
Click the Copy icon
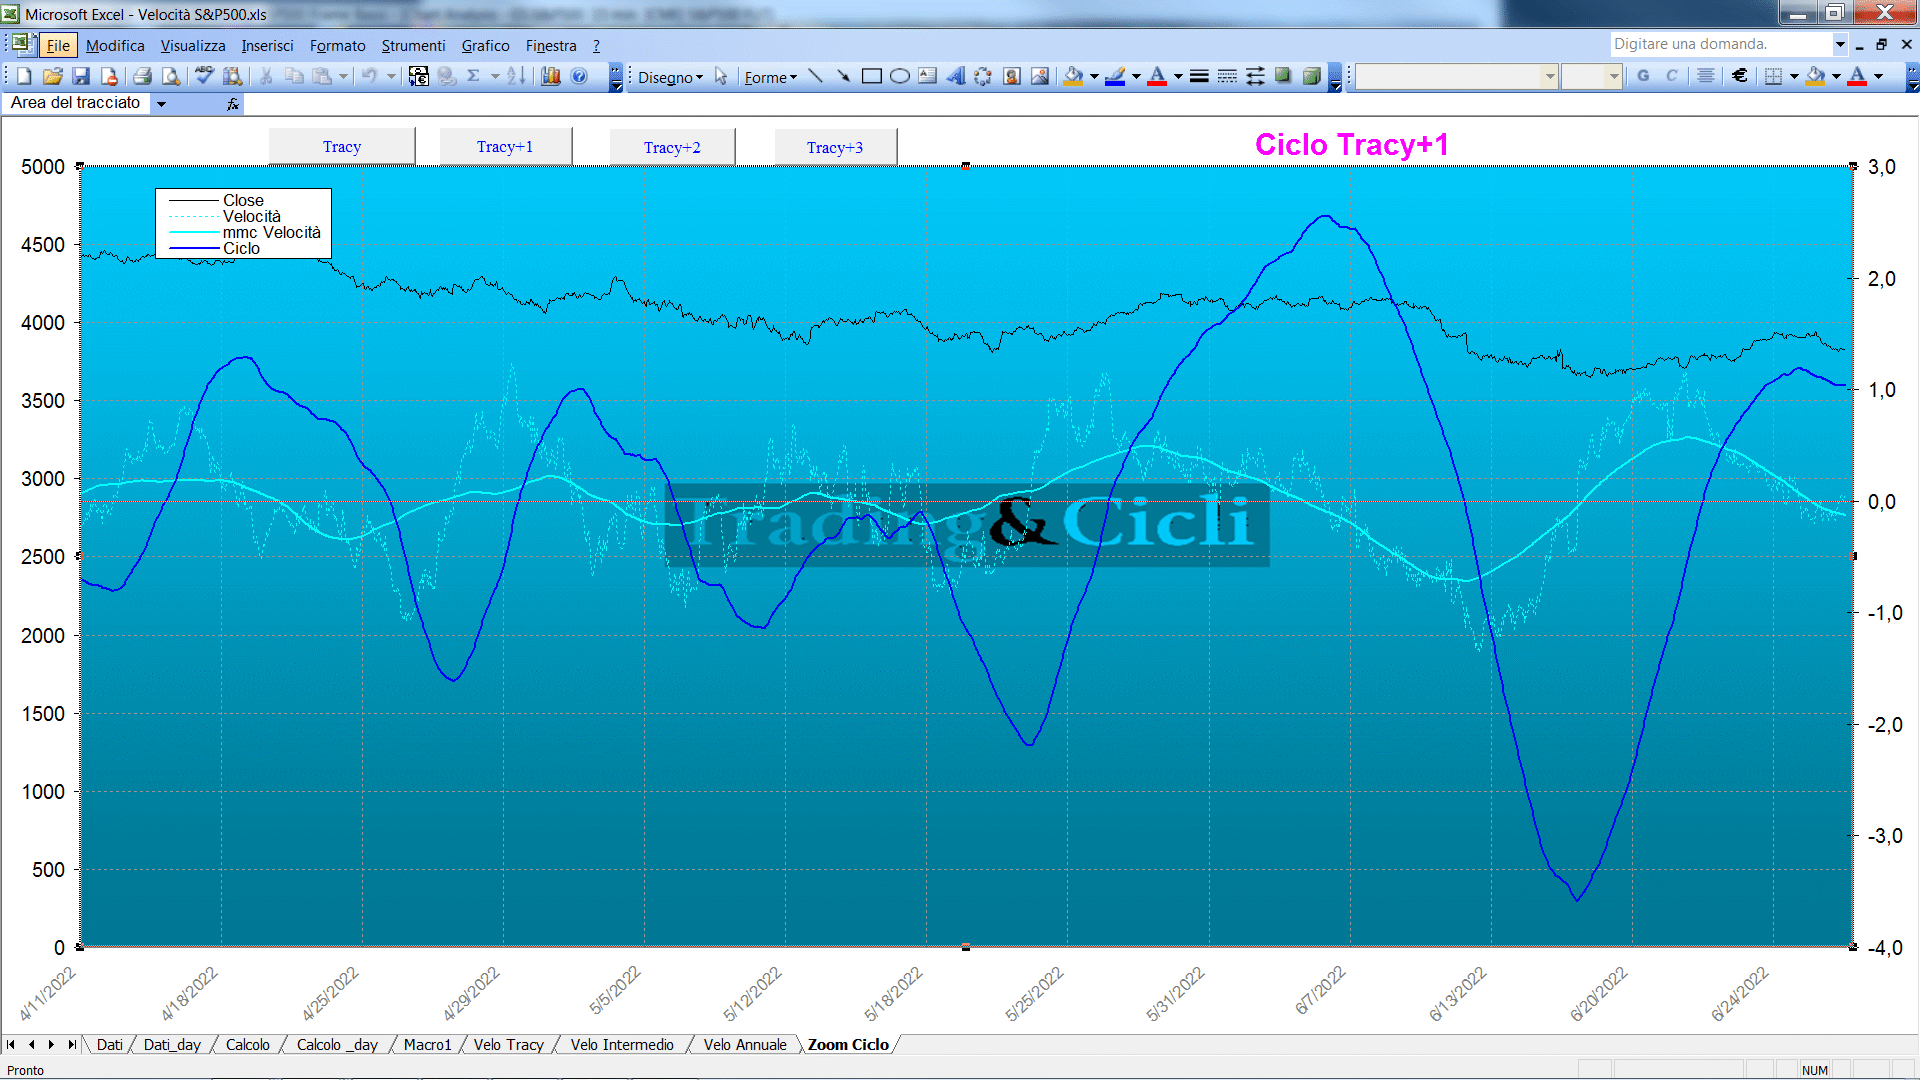coord(294,76)
